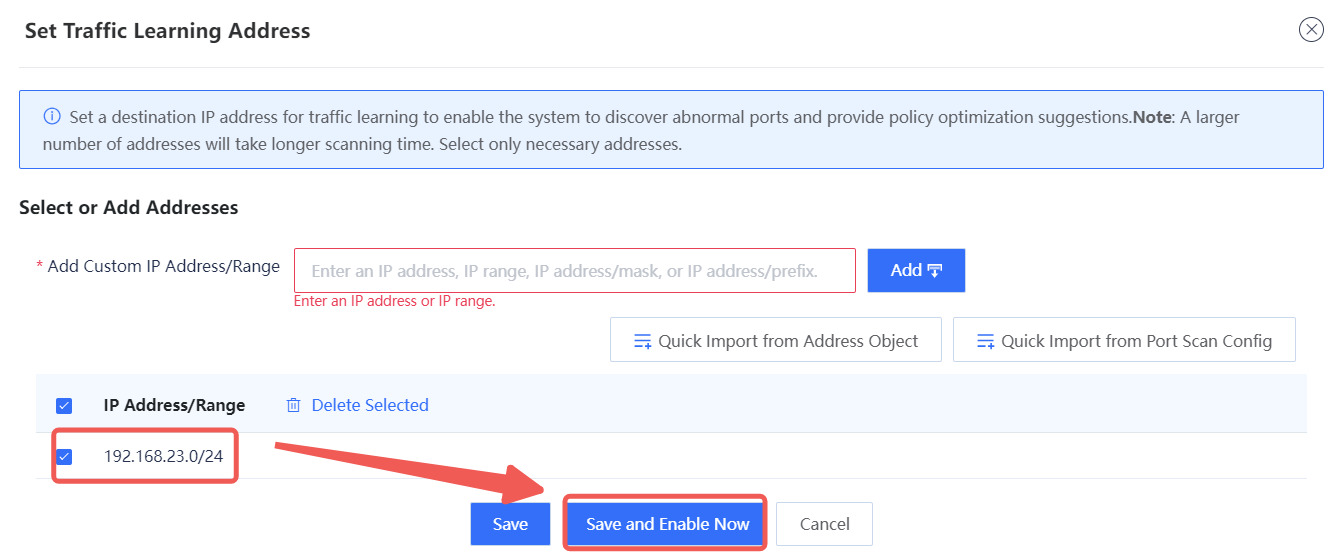Select the 192.168.23.0/24 address entry
Viewport: 1335px width, 555px height.
pos(163,457)
